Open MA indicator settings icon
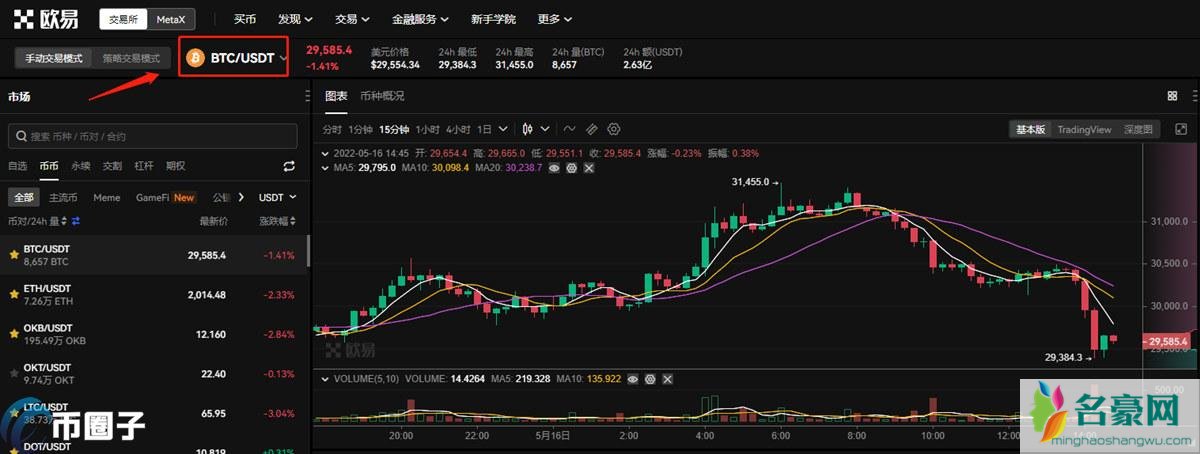Image resolution: width=1200 pixels, height=454 pixels. pos(572,168)
